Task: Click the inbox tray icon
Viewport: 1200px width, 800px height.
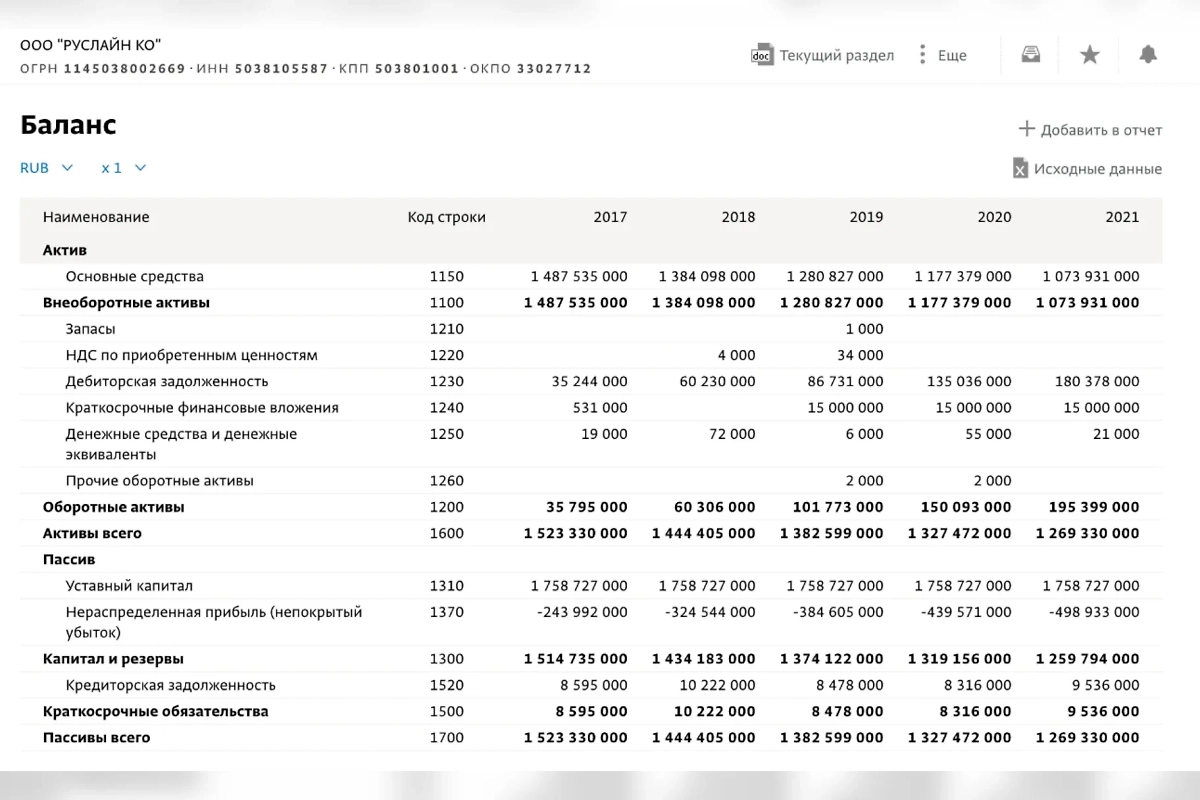Action: [x=1031, y=54]
